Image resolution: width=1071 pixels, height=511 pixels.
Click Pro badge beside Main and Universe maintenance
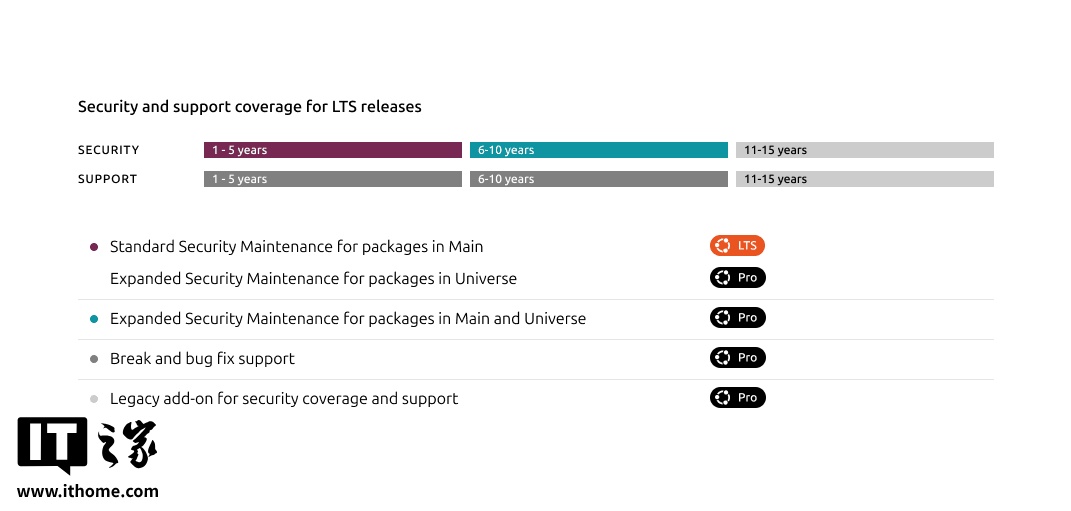737,318
